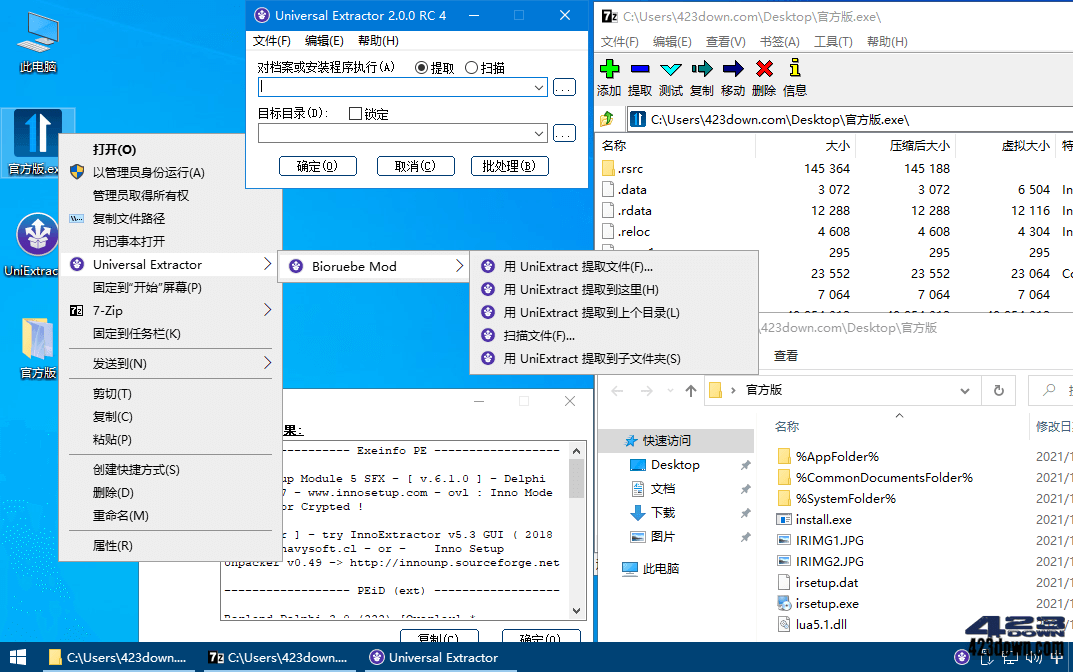Open the 官方版 folder dropdown in Explorer

click(x=964, y=390)
